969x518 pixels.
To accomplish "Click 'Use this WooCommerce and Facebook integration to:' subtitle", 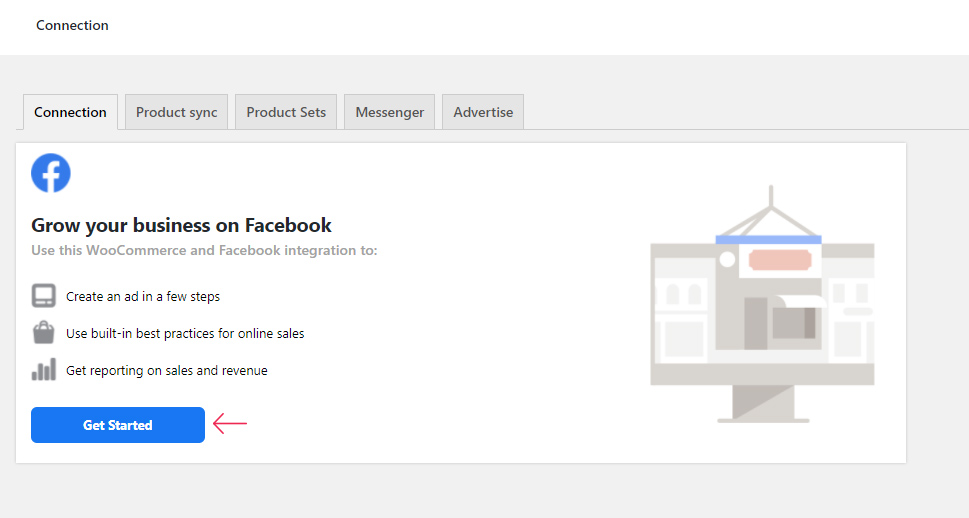I will [x=204, y=250].
